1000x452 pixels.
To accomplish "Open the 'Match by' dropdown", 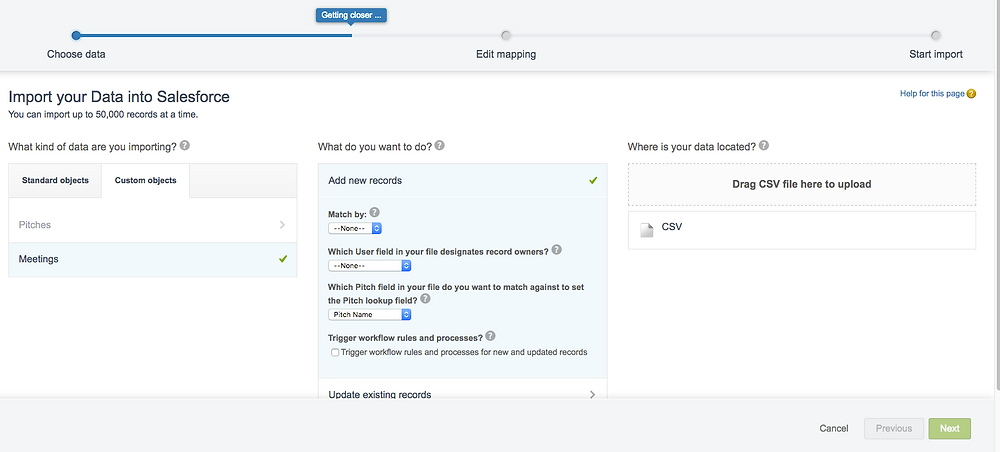I will pos(355,228).
